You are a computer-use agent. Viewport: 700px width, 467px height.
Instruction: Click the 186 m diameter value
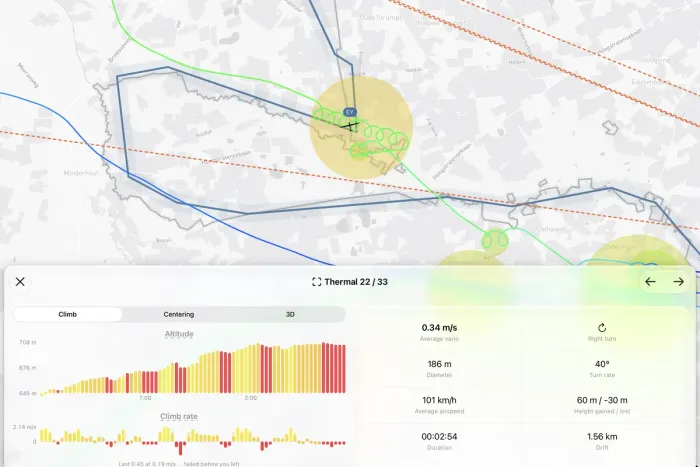click(x=439, y=364)
